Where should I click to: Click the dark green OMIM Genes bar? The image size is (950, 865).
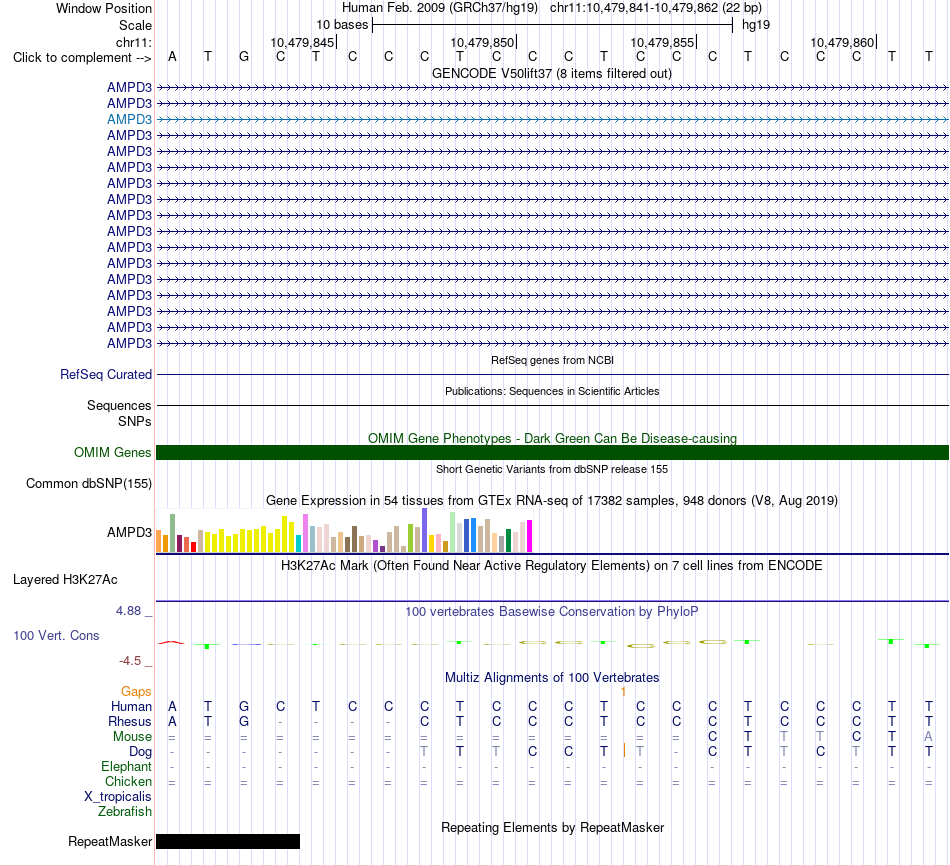pos(552,452)
